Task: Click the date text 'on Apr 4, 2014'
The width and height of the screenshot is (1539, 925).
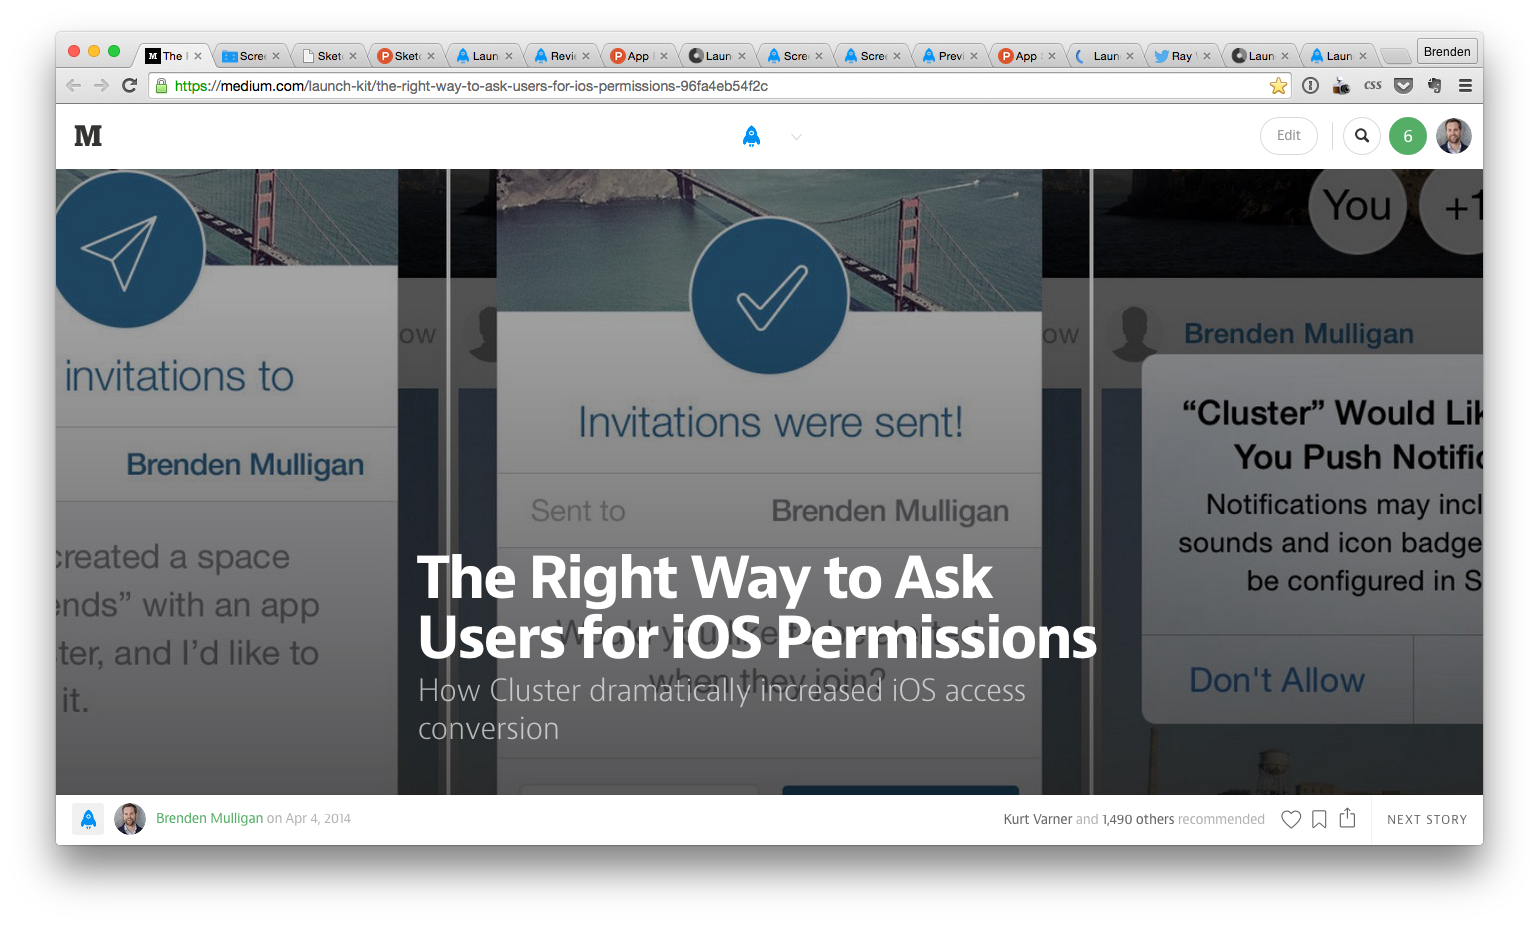Action: pyautogui.click(x=309, y=819)
